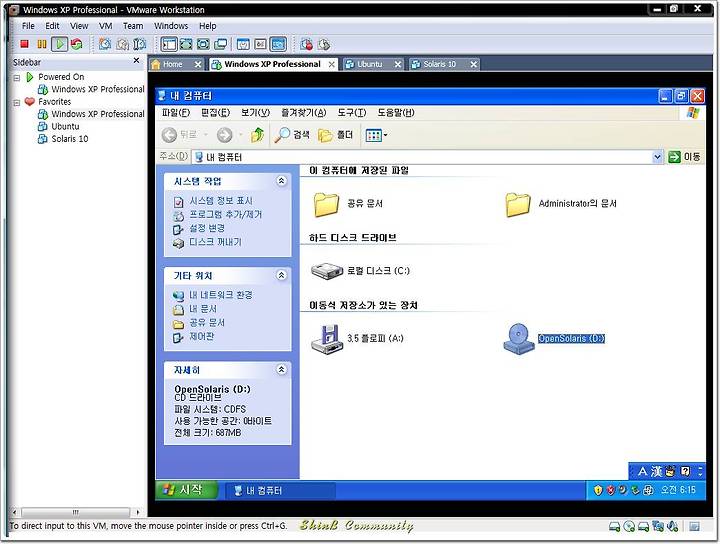720x544 pixels.
Task: Toggle the console view toolbar button
Action: pos(278,44)
